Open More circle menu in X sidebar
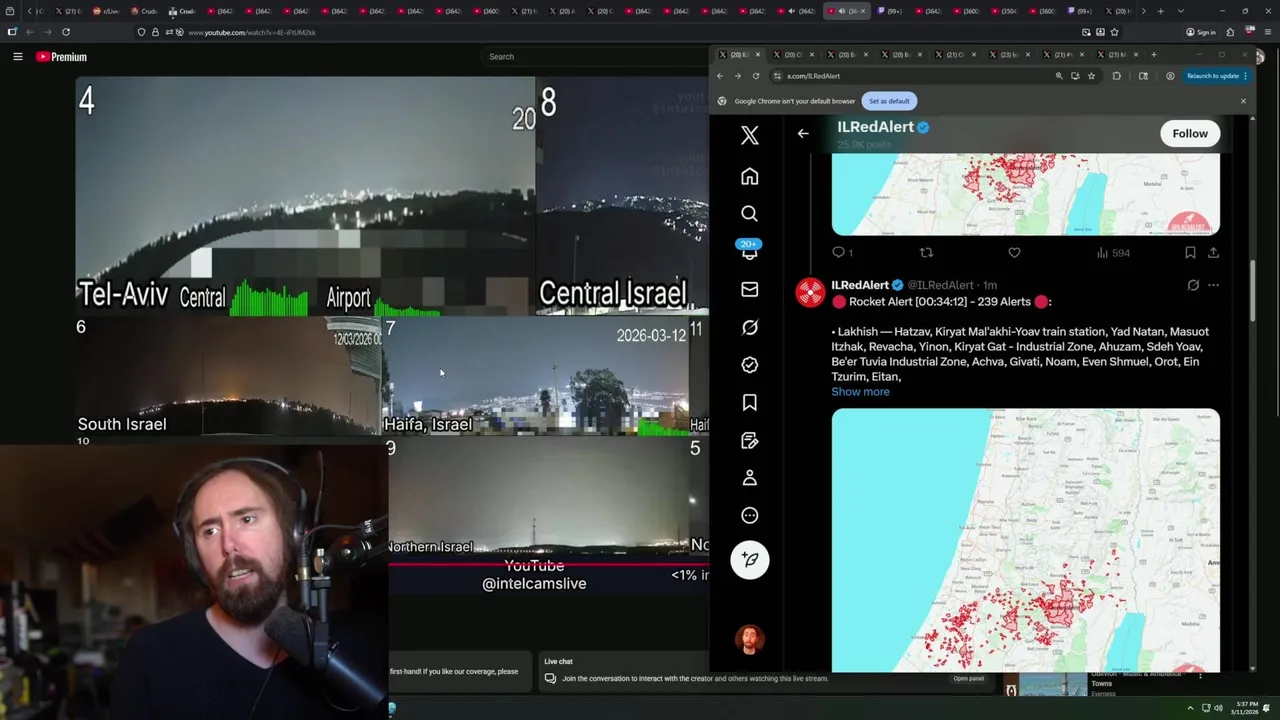 pyautogui.click(x=749, y=516)
